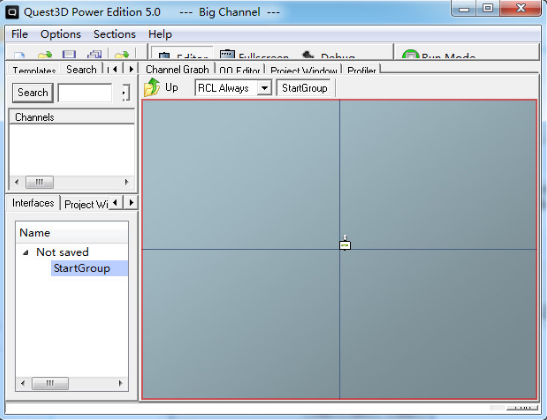Switch to the Profiler tab
The height and width of the screenshot is (420, 547).
(361, 69)
